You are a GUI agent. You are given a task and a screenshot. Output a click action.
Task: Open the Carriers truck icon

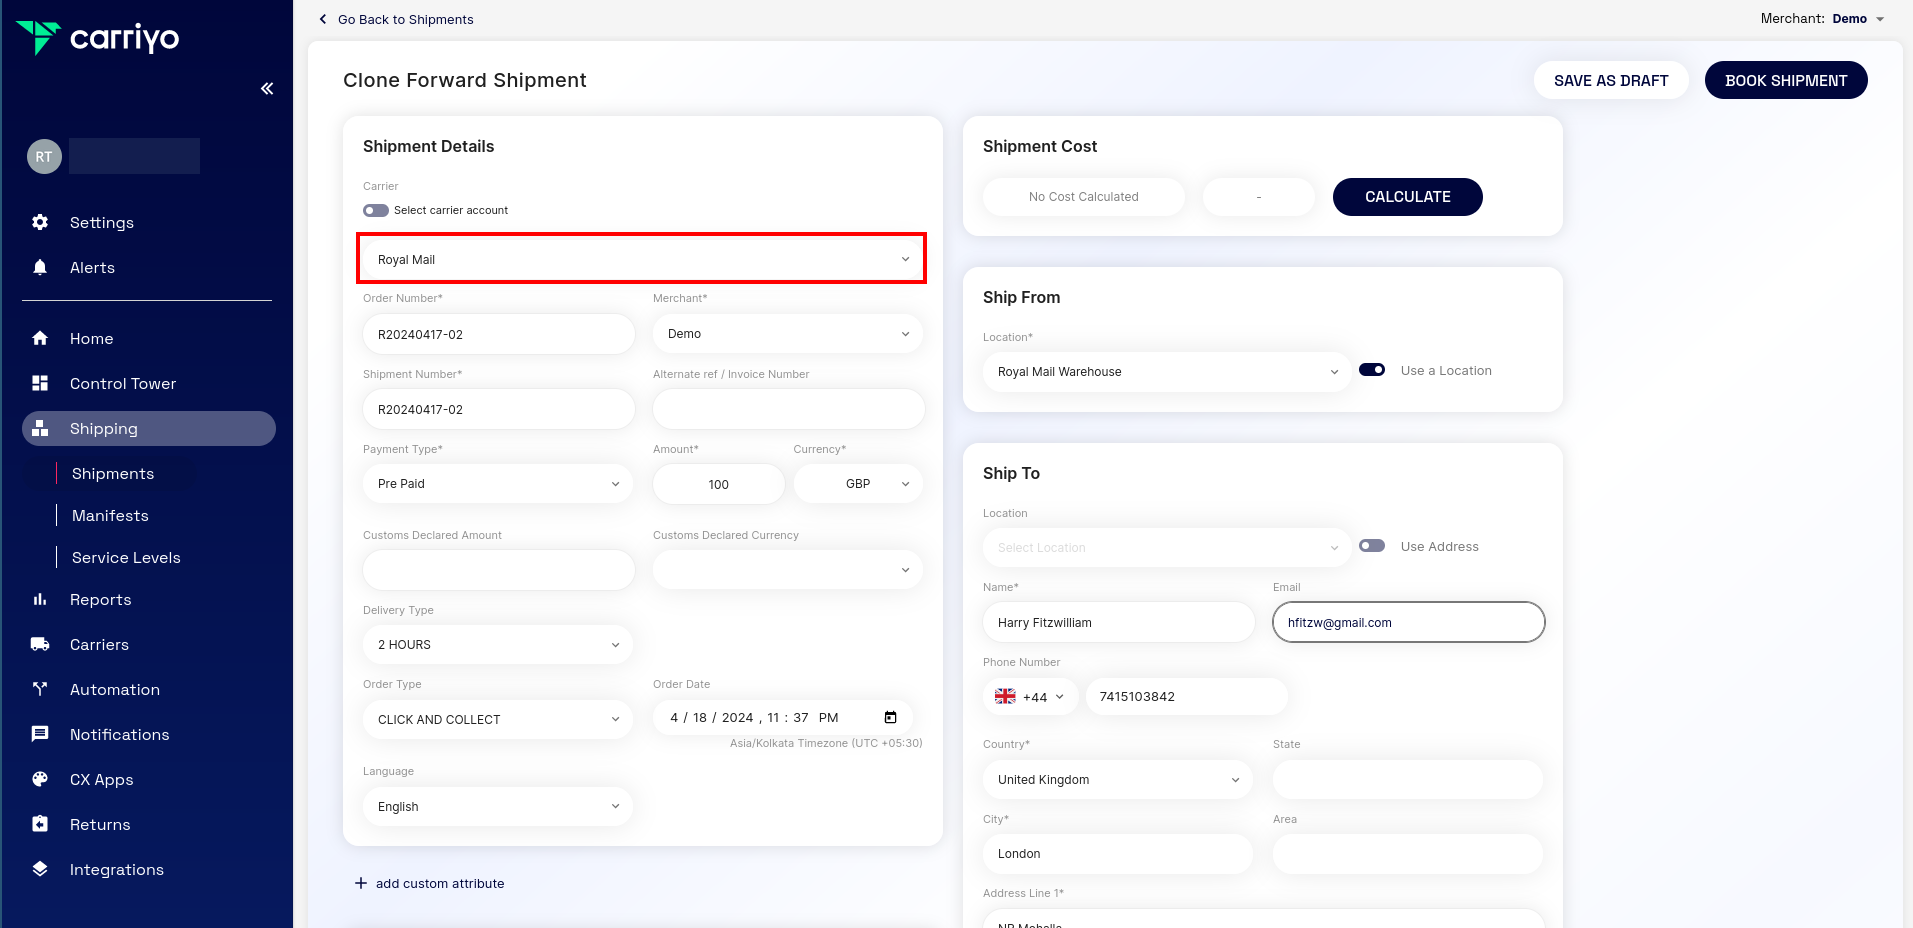[40, 644]
